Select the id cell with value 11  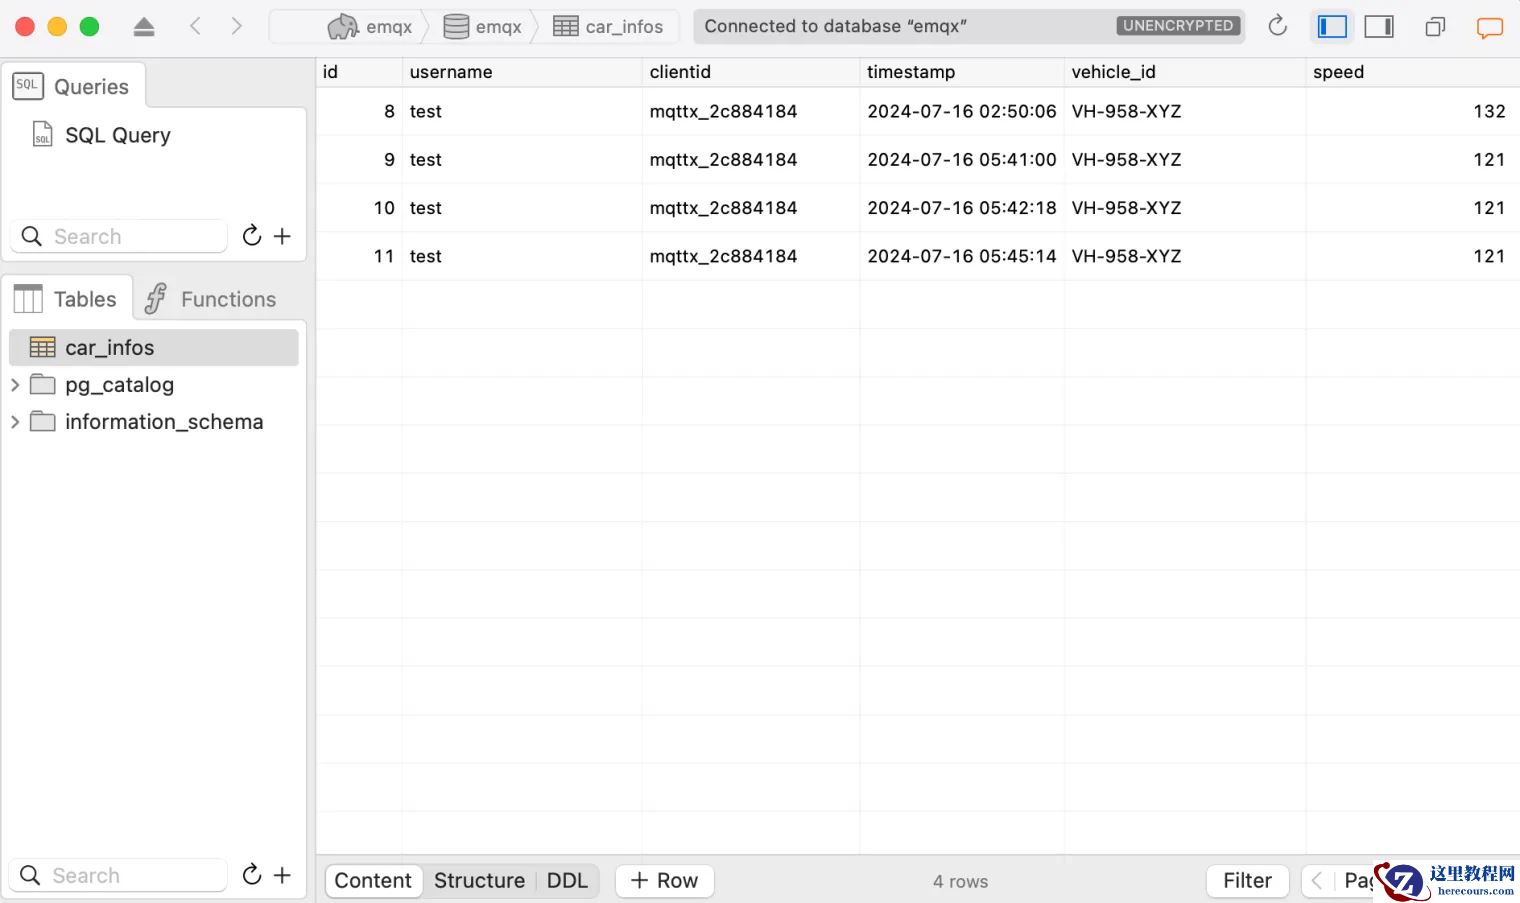[x=359, y=256]
